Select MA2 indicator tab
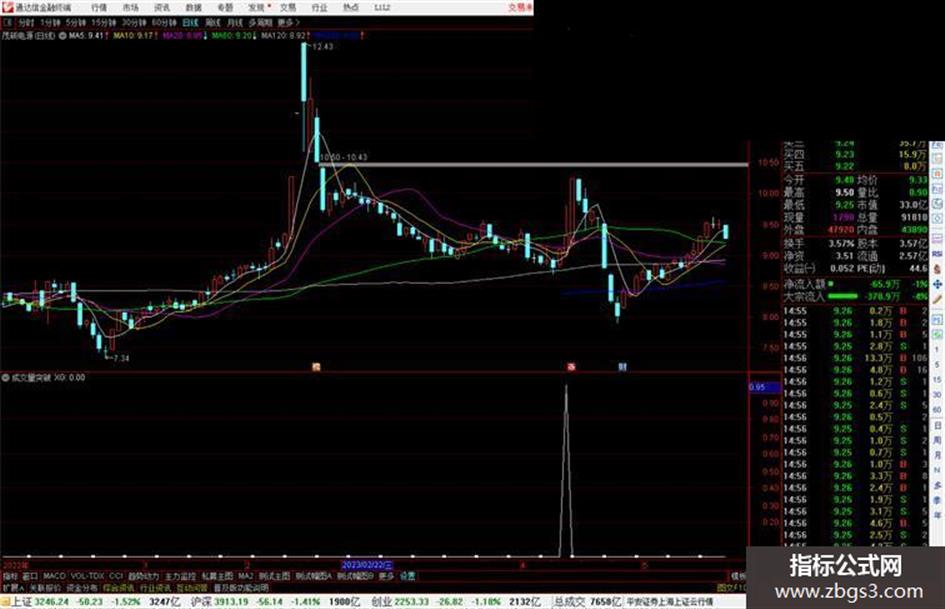This screenshot has width=945, height=609. pyautogui.click(x=245, y=576)
